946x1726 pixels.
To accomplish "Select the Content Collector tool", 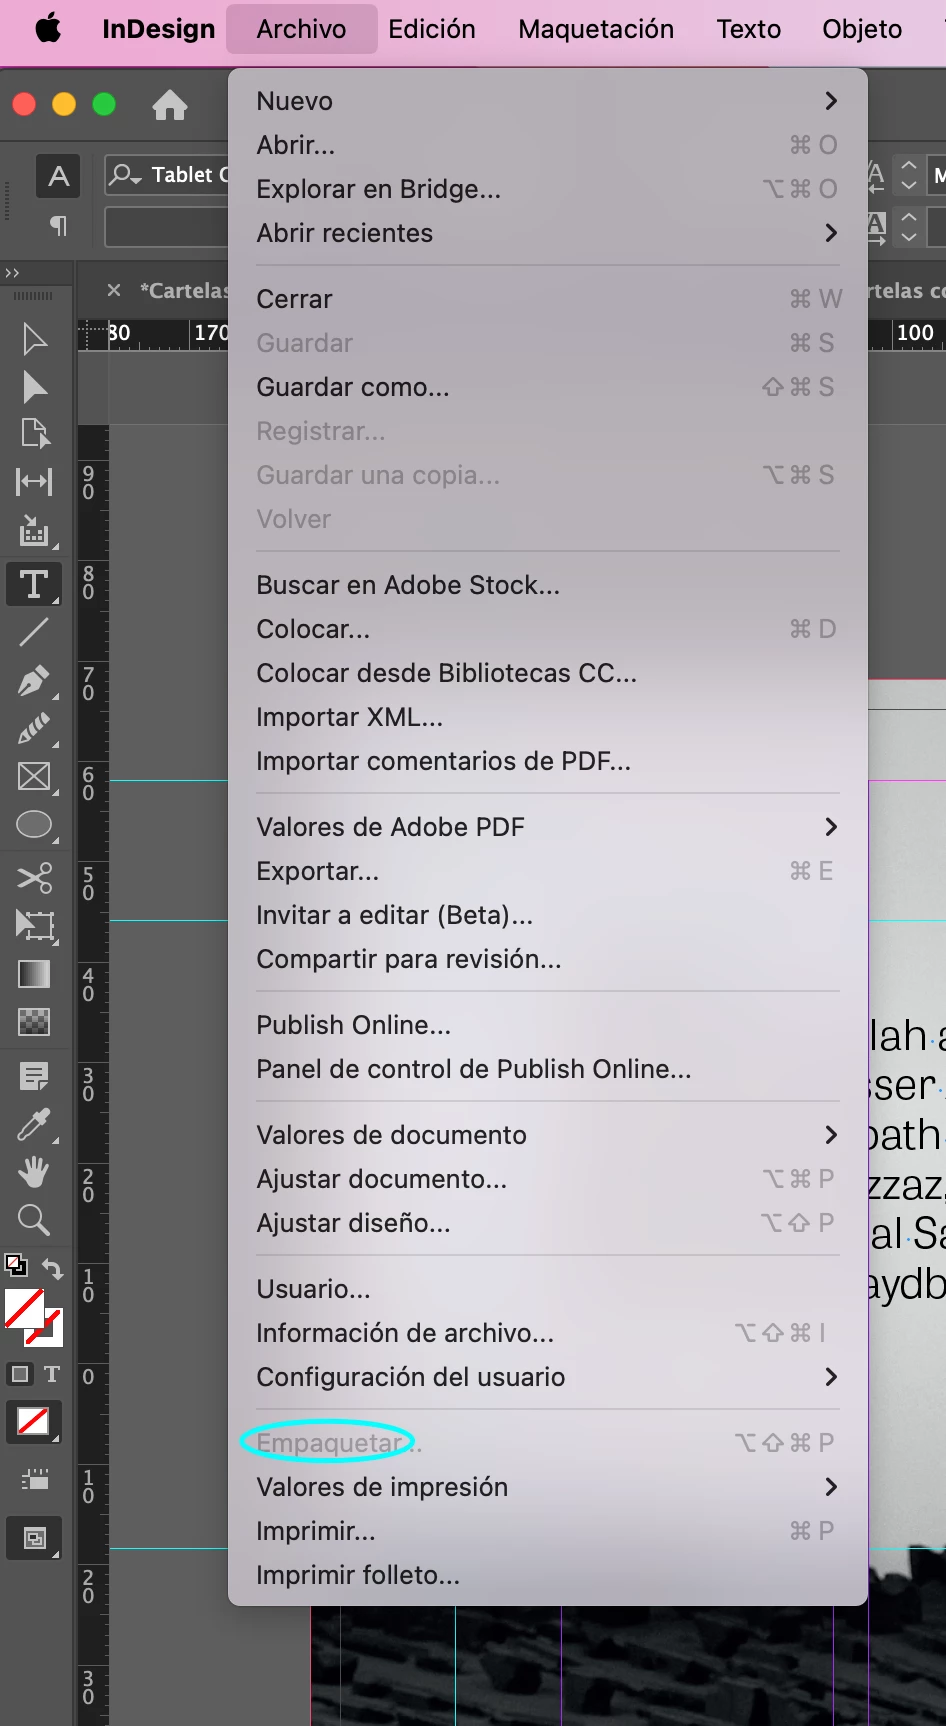I will 34,531.
